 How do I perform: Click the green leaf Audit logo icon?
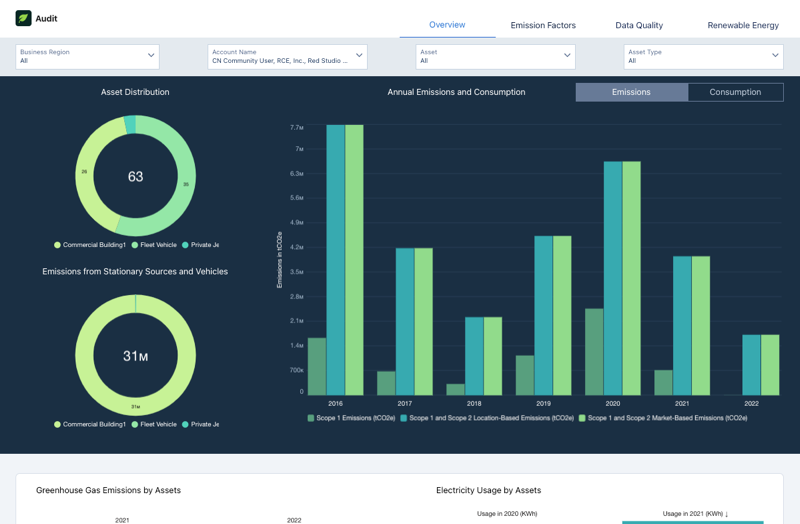[x=23, y=18]
